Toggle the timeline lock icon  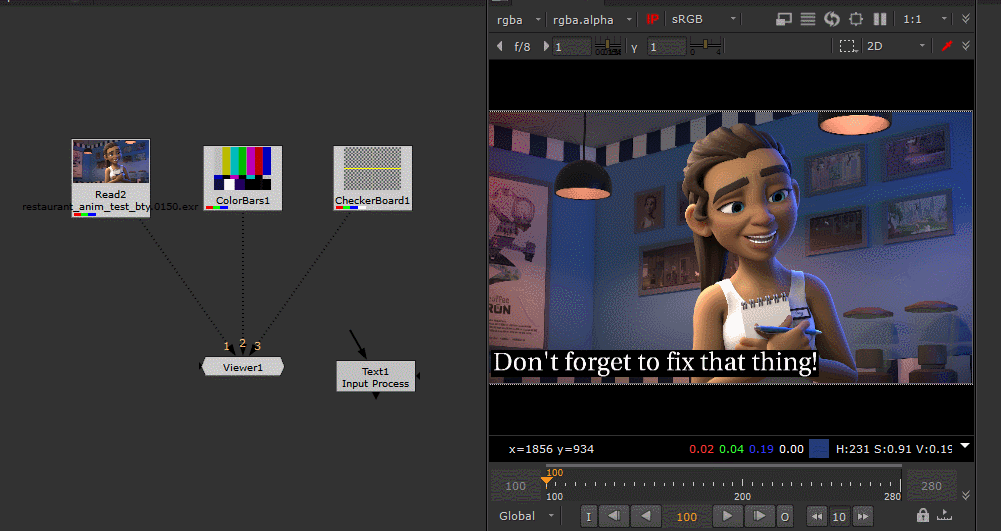922,515
